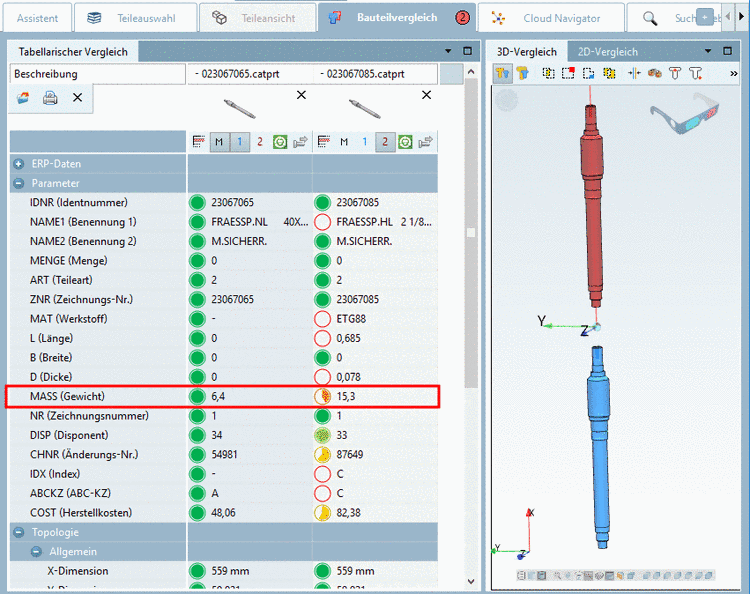The width and height of the screenshot is (750, 594).
Task: Click the yellow pie indicator beside COST 82,38
Action: [x=323, y=513]
